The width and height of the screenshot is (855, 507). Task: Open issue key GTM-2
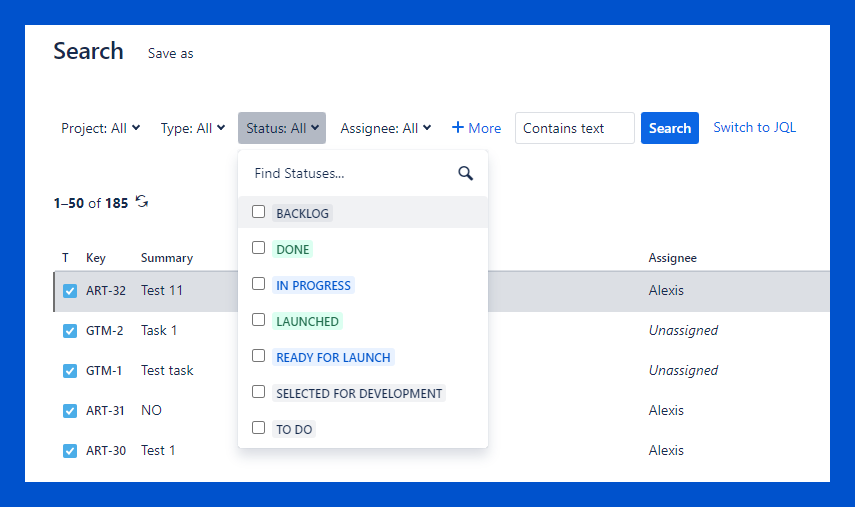point(105,331)
